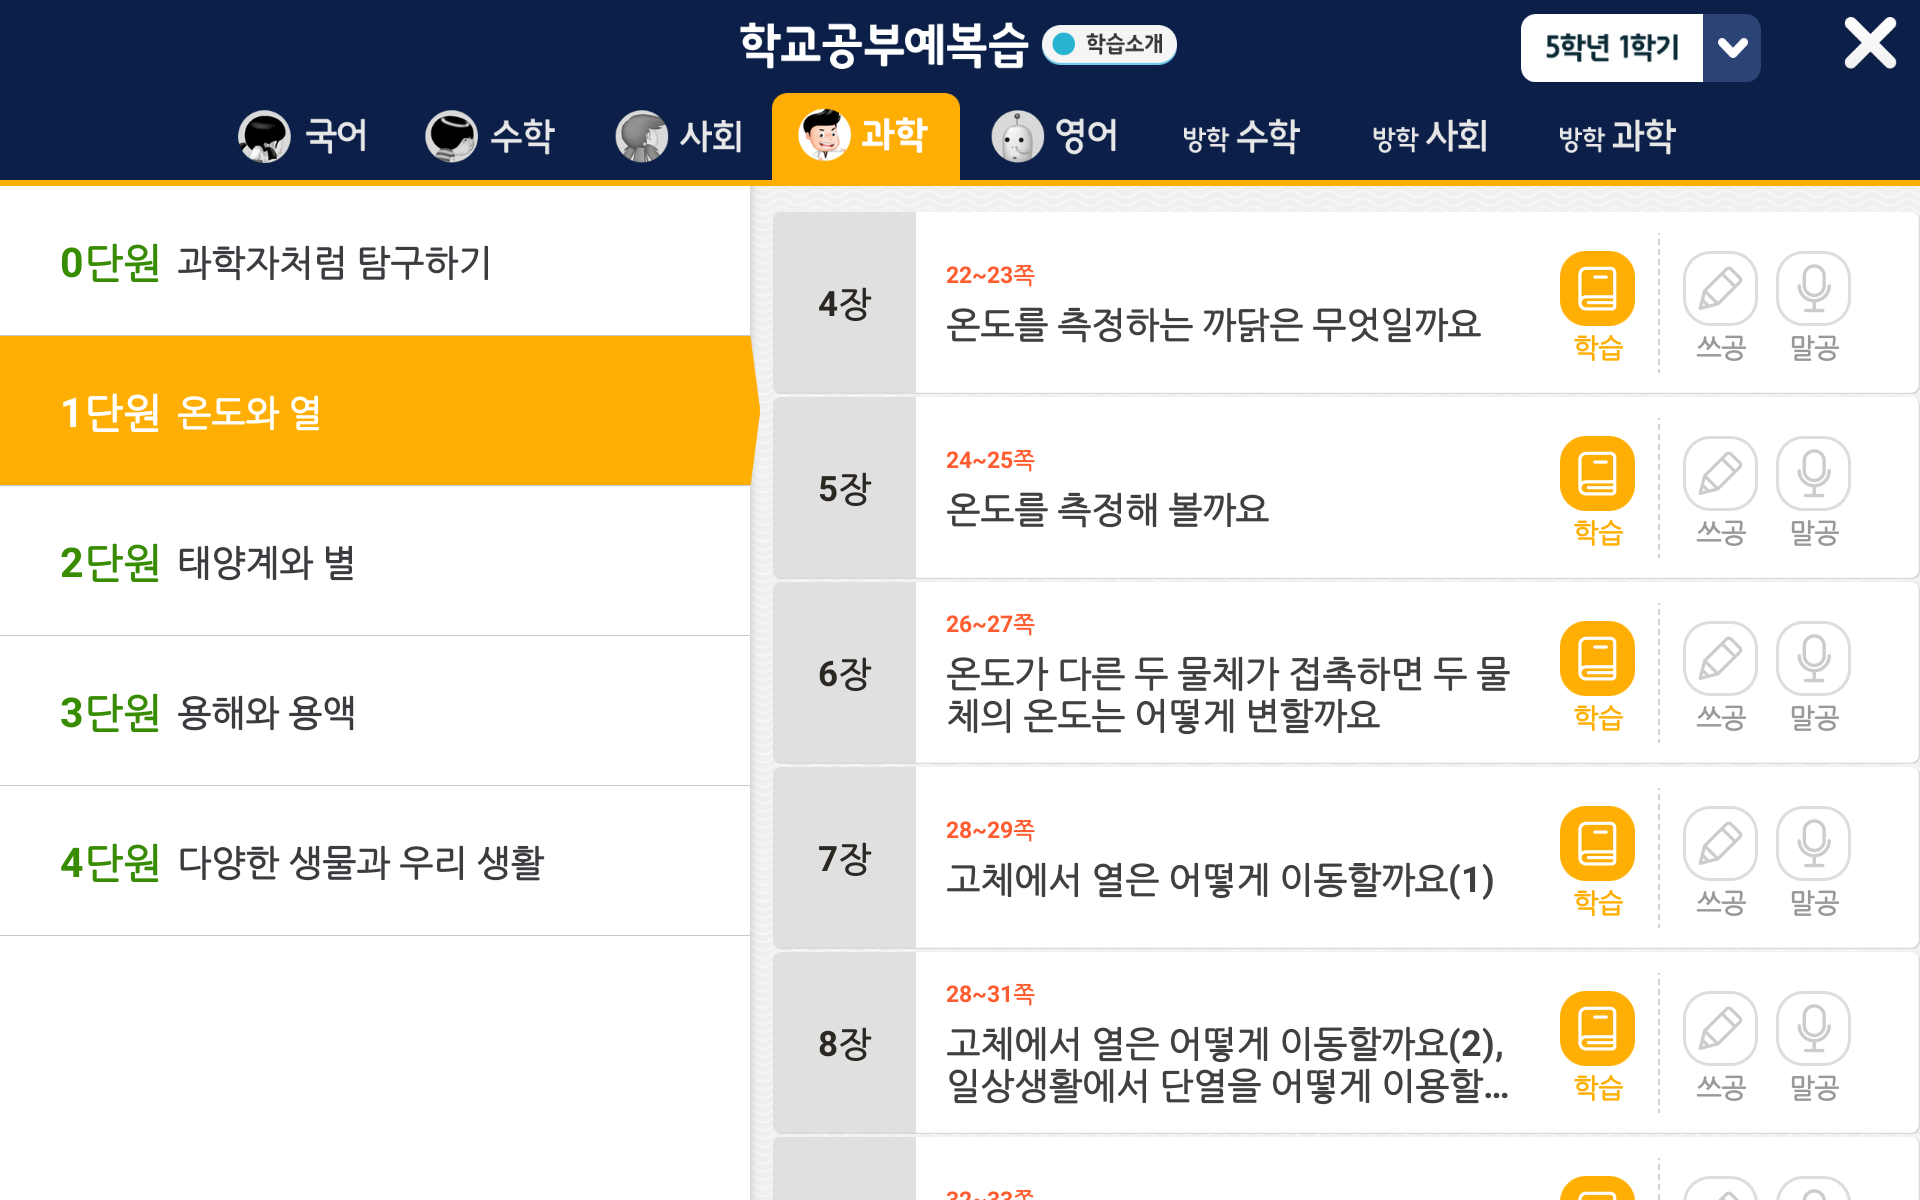This screenshot has width=1920, height=1200.
Task: Open 말공 microphone icon for 6장
Action: tap(1813, 658)
